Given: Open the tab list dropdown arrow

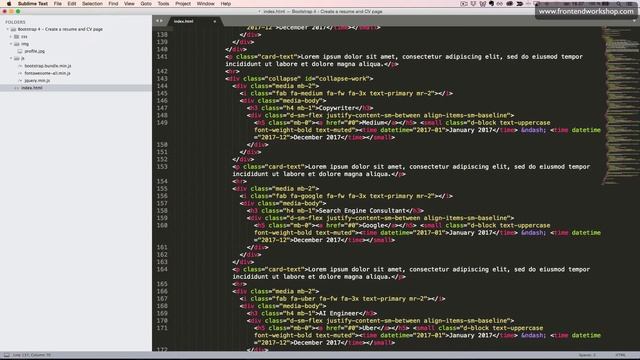Looking at the screenshot, I should pyautogui.click(x=634, y=21).
